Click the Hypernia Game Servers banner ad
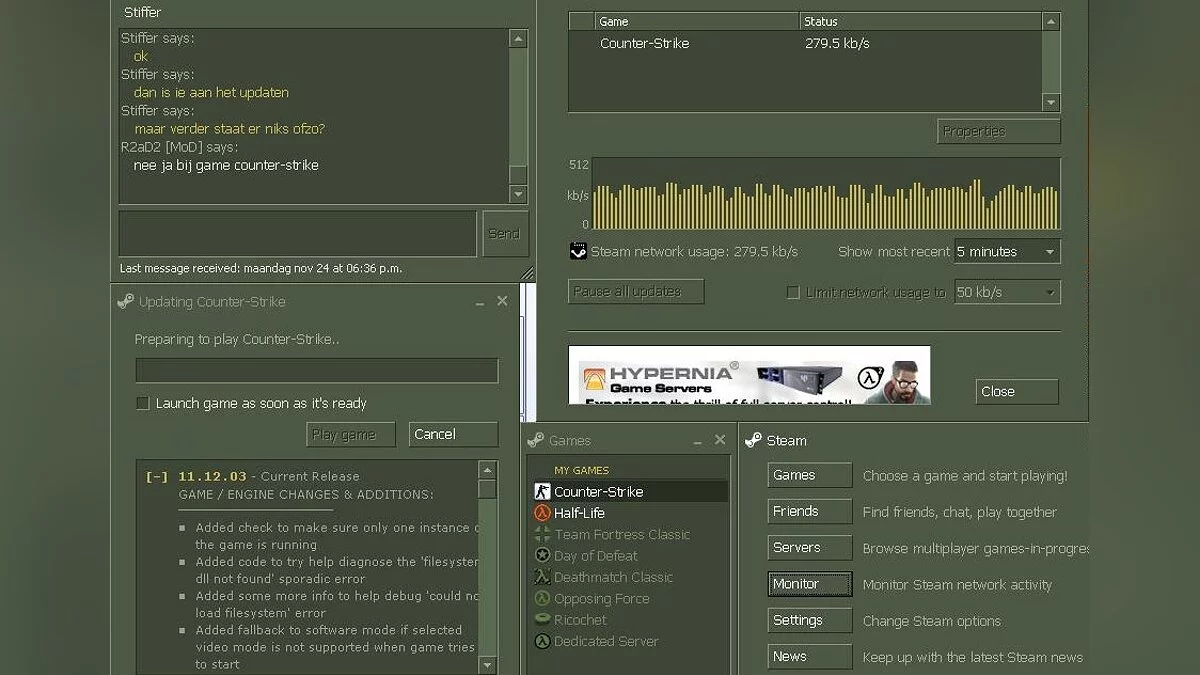Image resolution: width=1200 pixels, height=675 pixels. point(748,375)
